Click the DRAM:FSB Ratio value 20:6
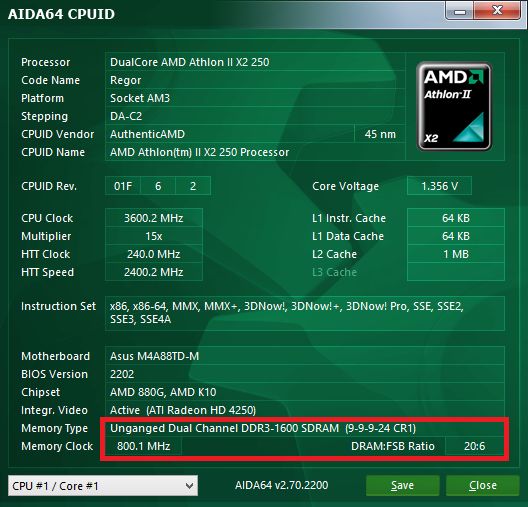Screen dimensions: 528x507 [x=474, y=446]
